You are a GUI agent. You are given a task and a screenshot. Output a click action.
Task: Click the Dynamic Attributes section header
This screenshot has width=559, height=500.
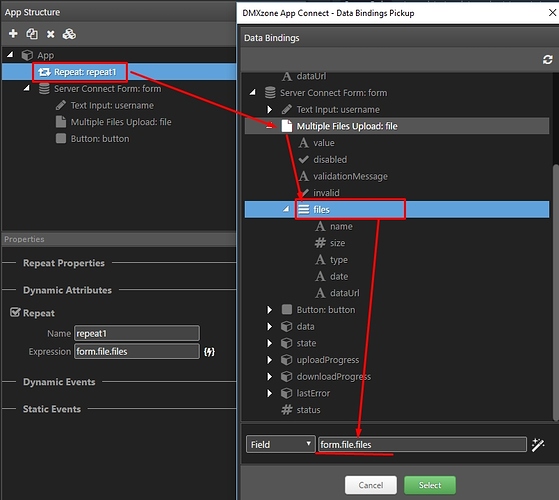click(x=67, y=290)
